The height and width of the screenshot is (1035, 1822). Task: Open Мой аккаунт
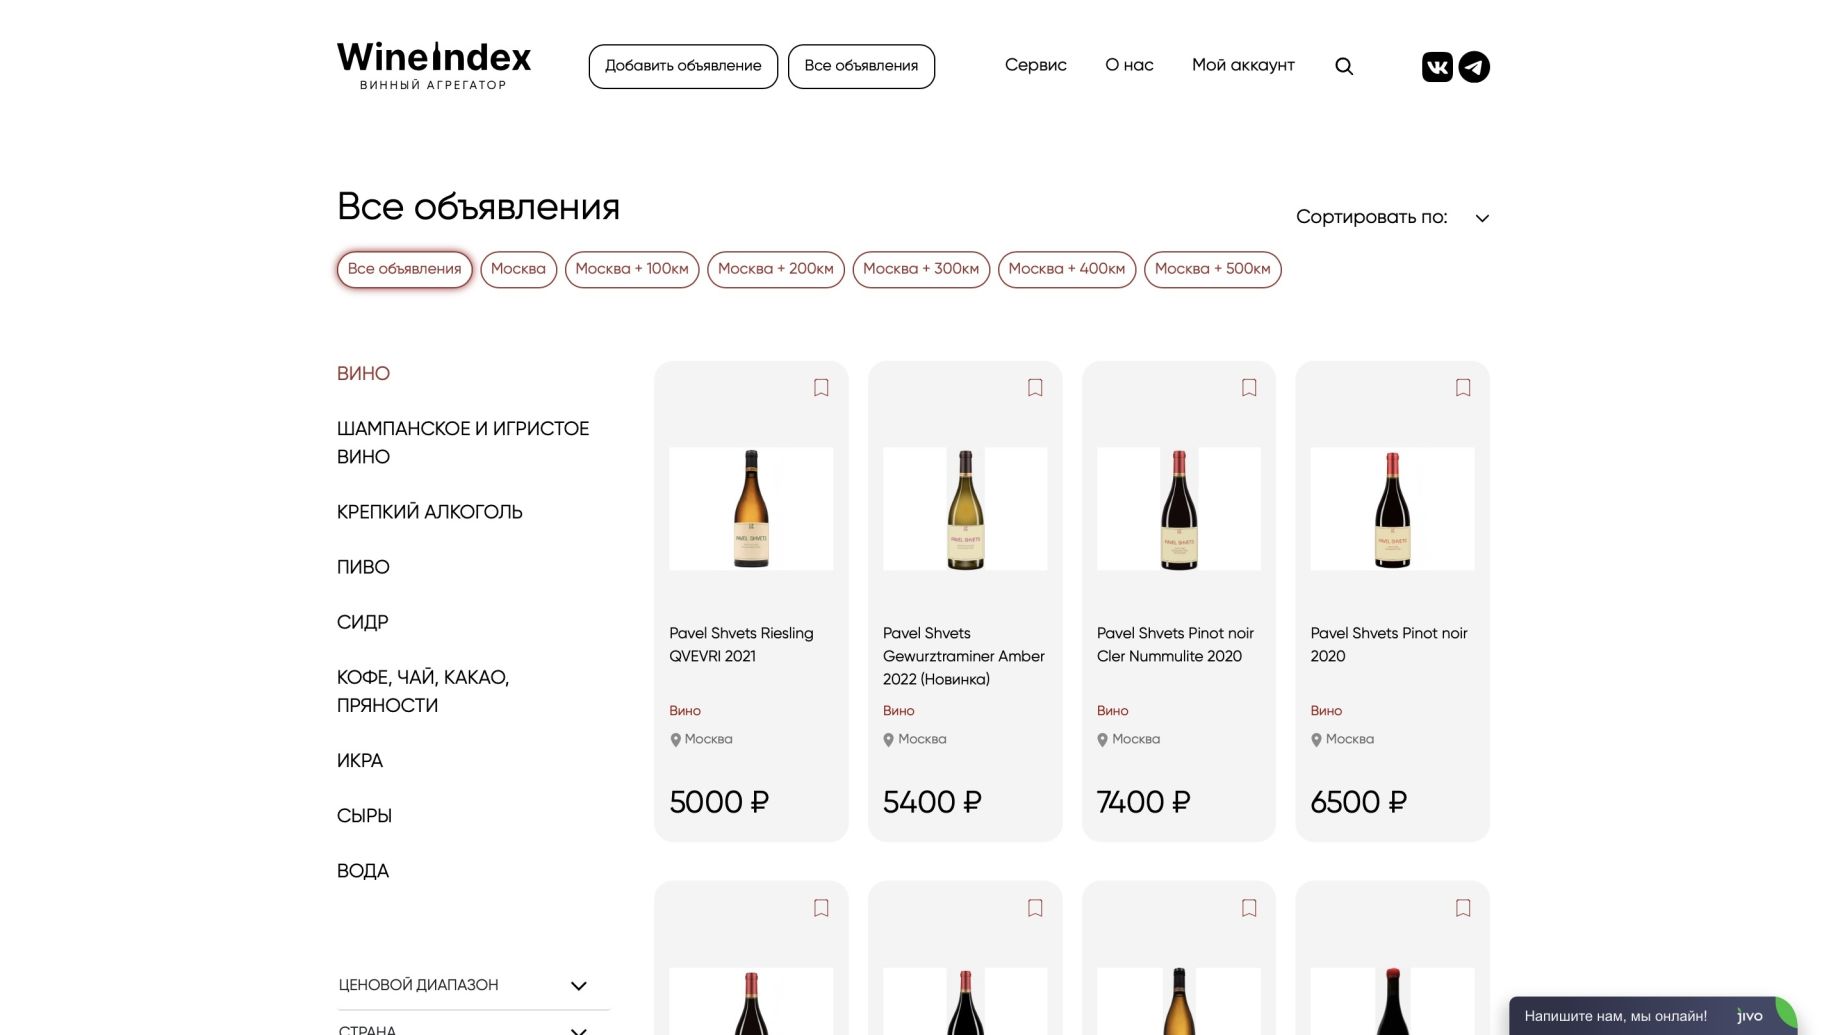[1243, 65]
